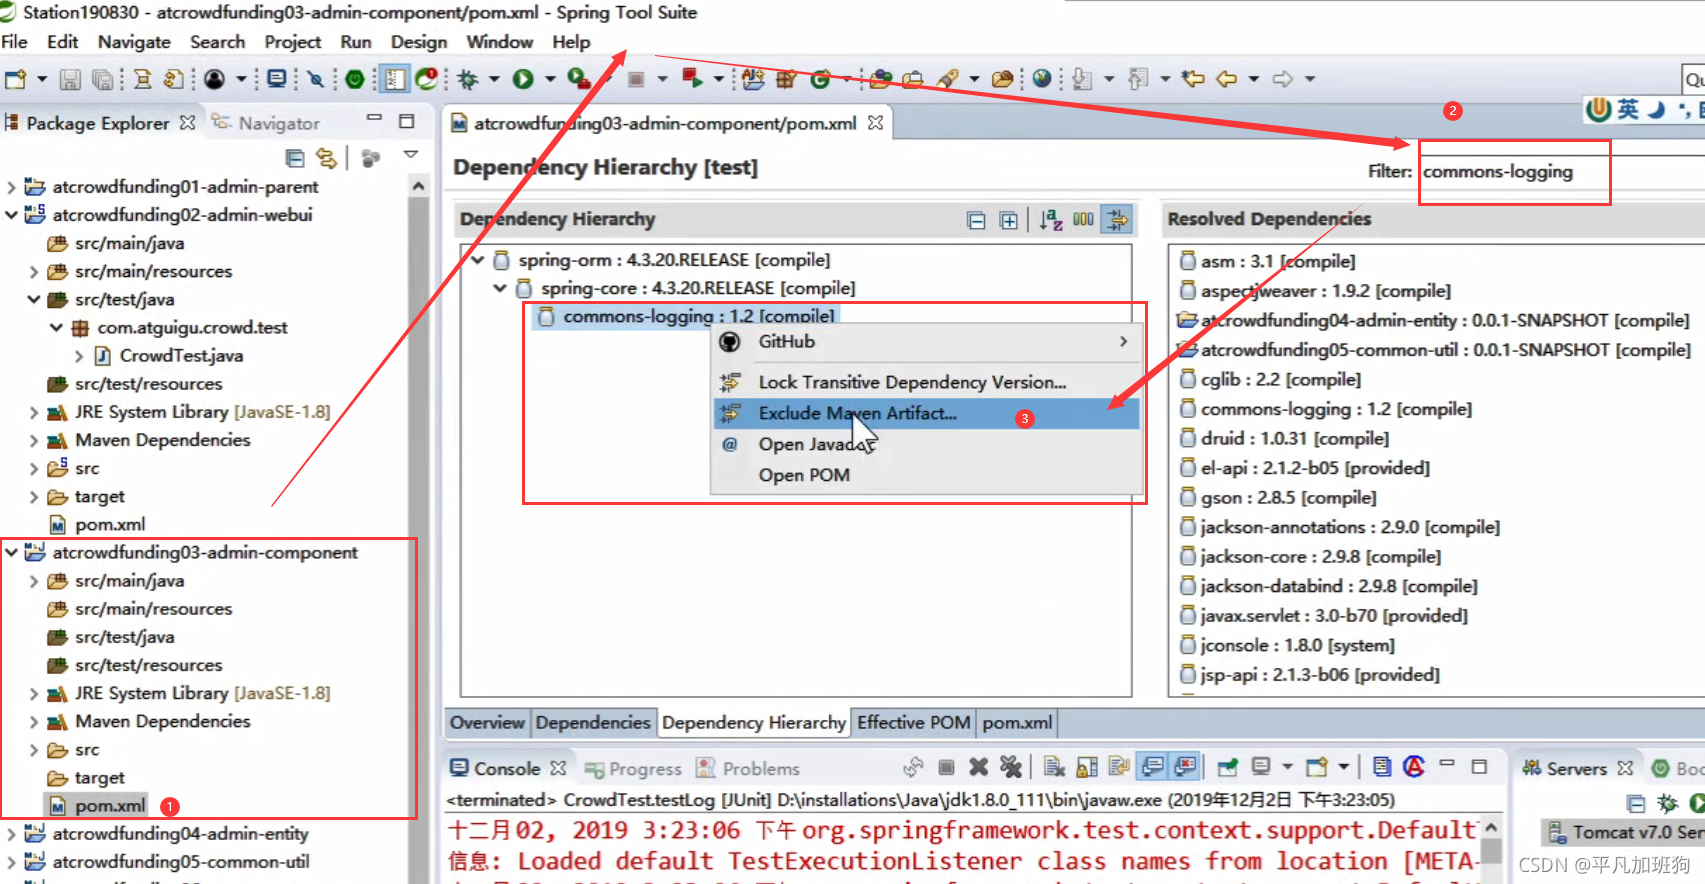
Task: Click Remove Launch icon in Console toolbar
Action: 978,767
